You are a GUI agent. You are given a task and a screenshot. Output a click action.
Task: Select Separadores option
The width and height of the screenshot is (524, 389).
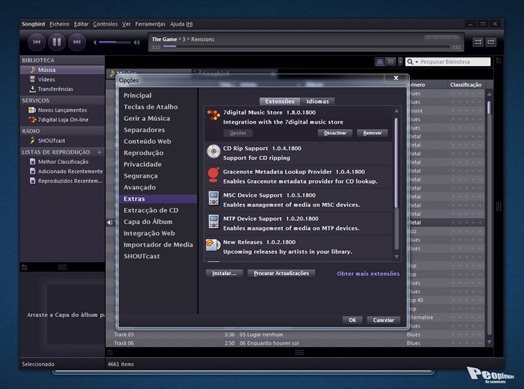[144, 130]
